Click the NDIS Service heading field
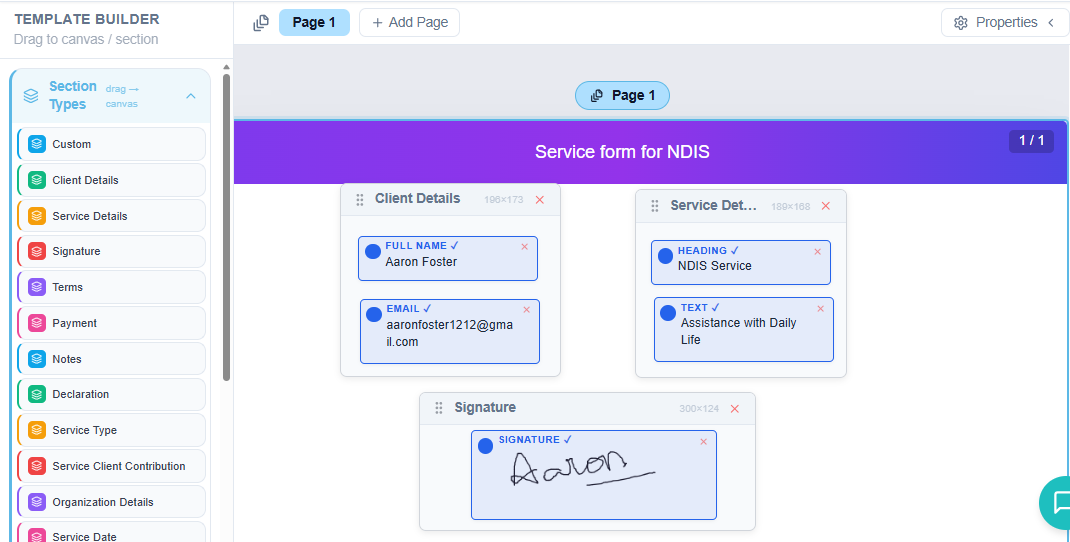 pos(740,262)
